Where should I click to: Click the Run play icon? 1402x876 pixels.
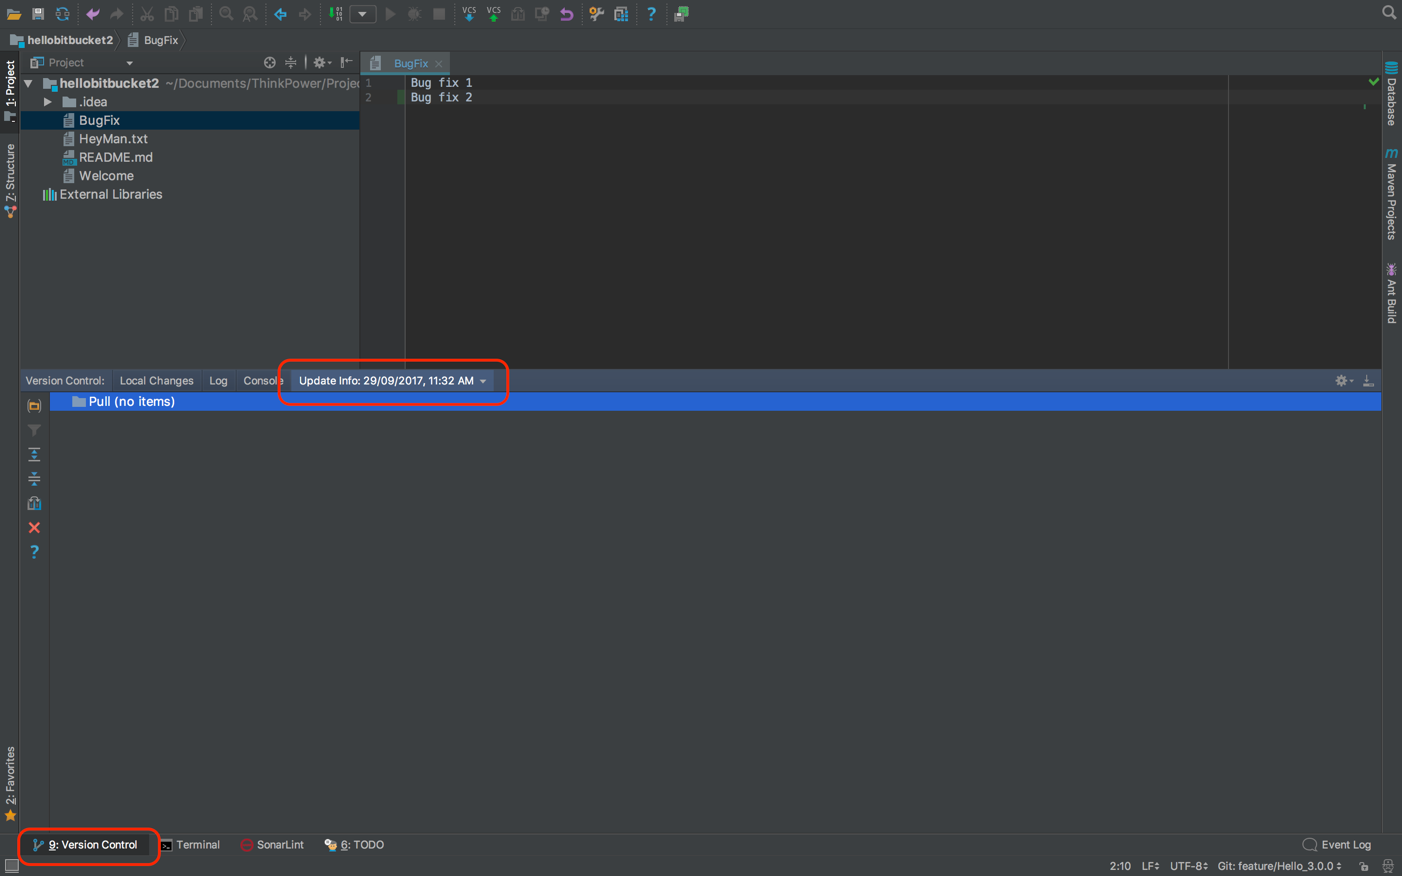coord(390,14)
